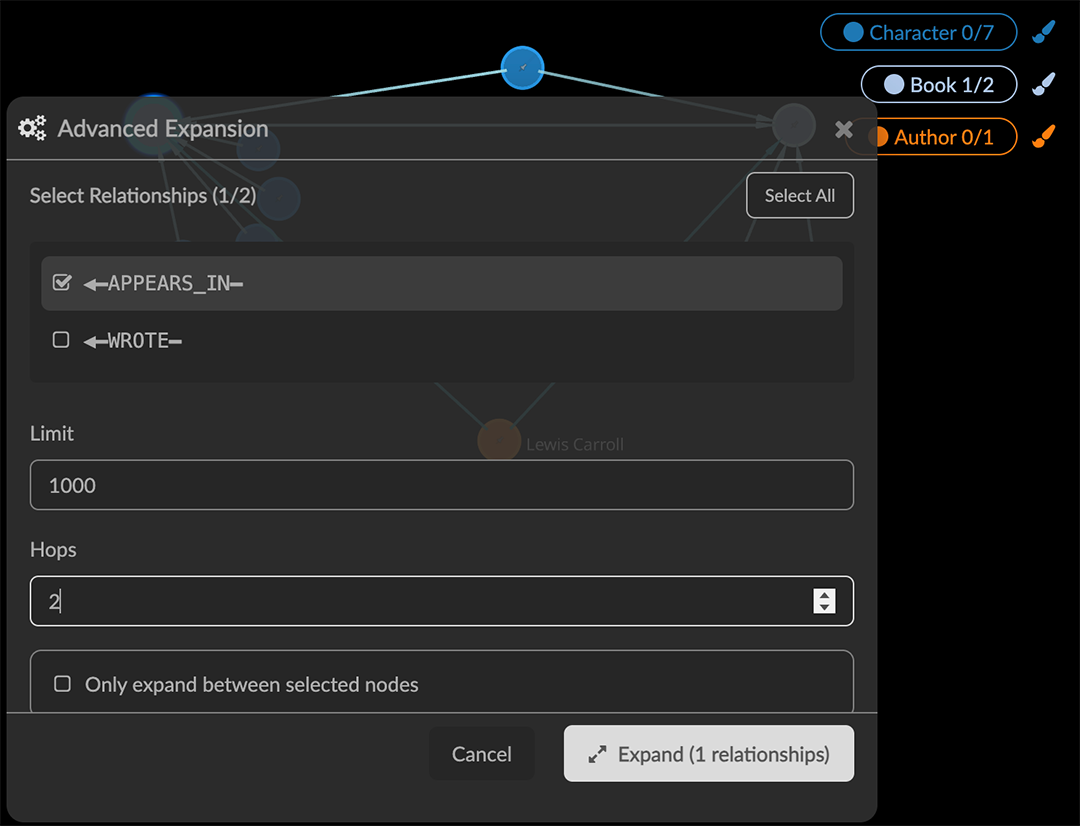Focus the Hops number field
Viewport: 1080px width, 826px height.
(x=420, y=601)
